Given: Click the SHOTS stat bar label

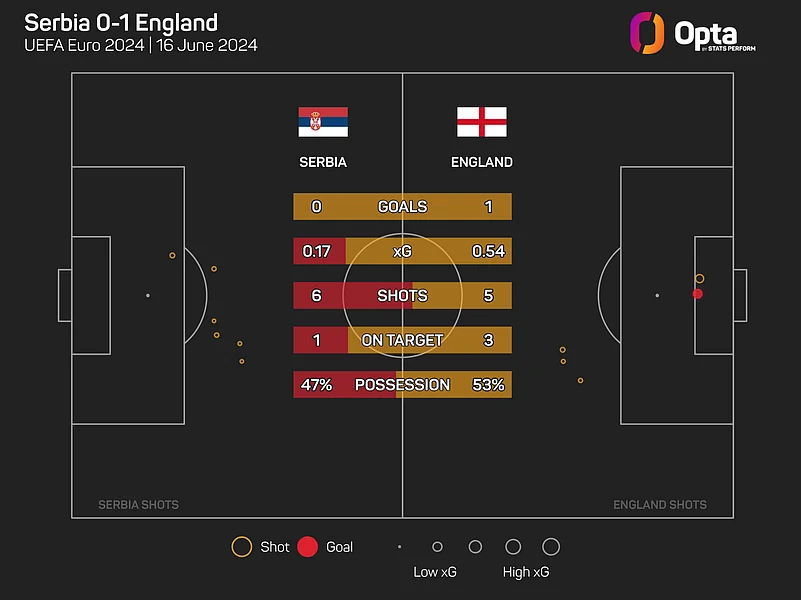Looking at the screenshot, I should (x=402, y=296).
